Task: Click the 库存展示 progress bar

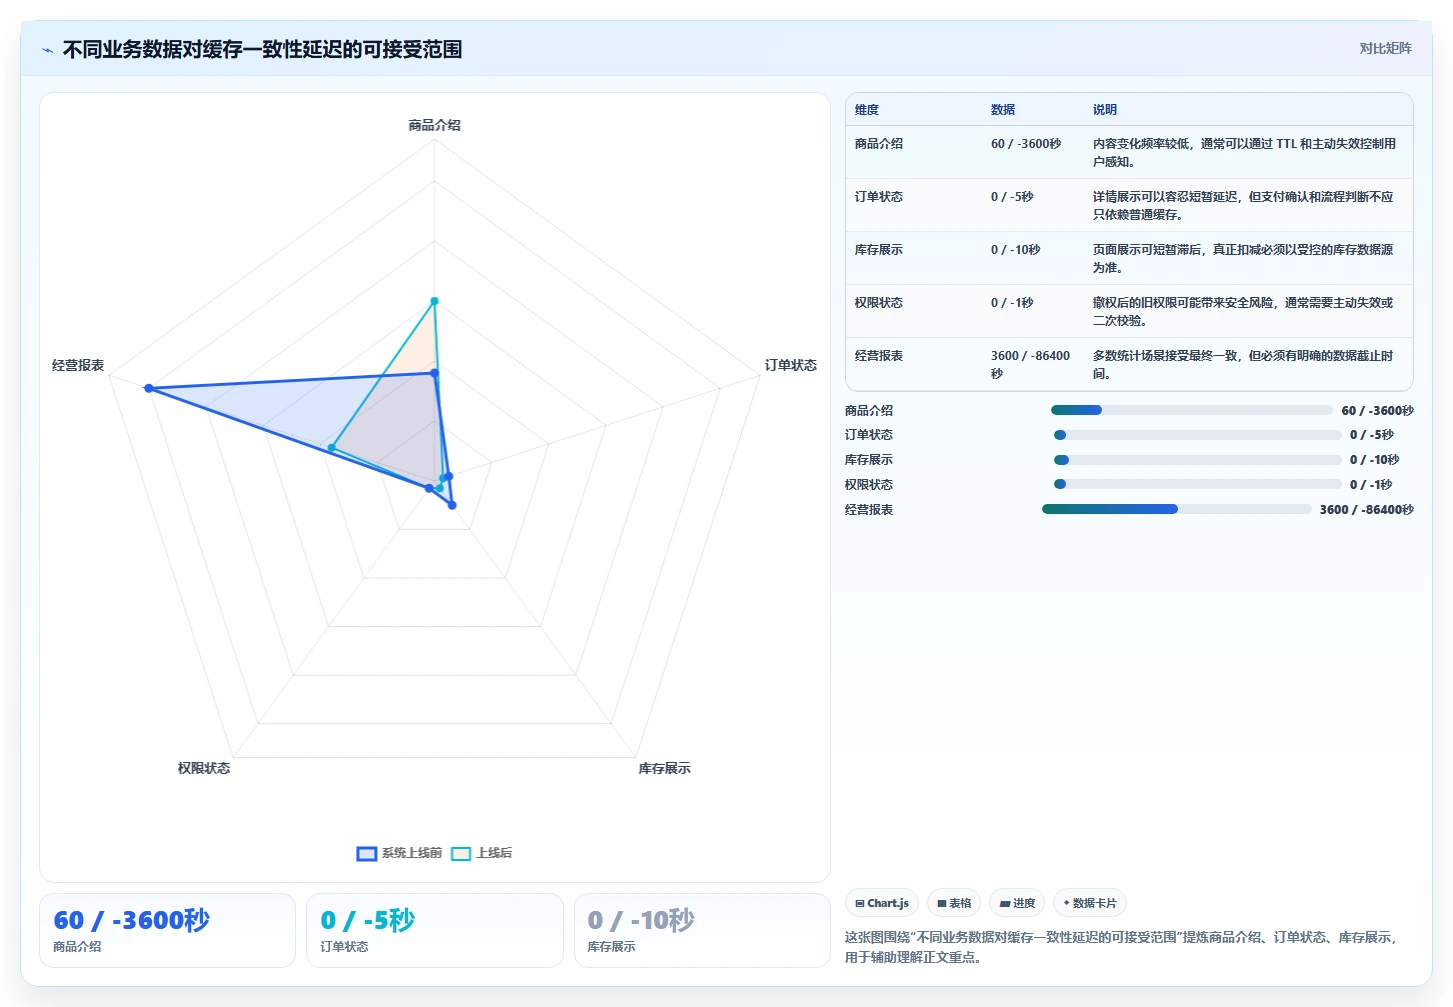Action: [1198, 460]
